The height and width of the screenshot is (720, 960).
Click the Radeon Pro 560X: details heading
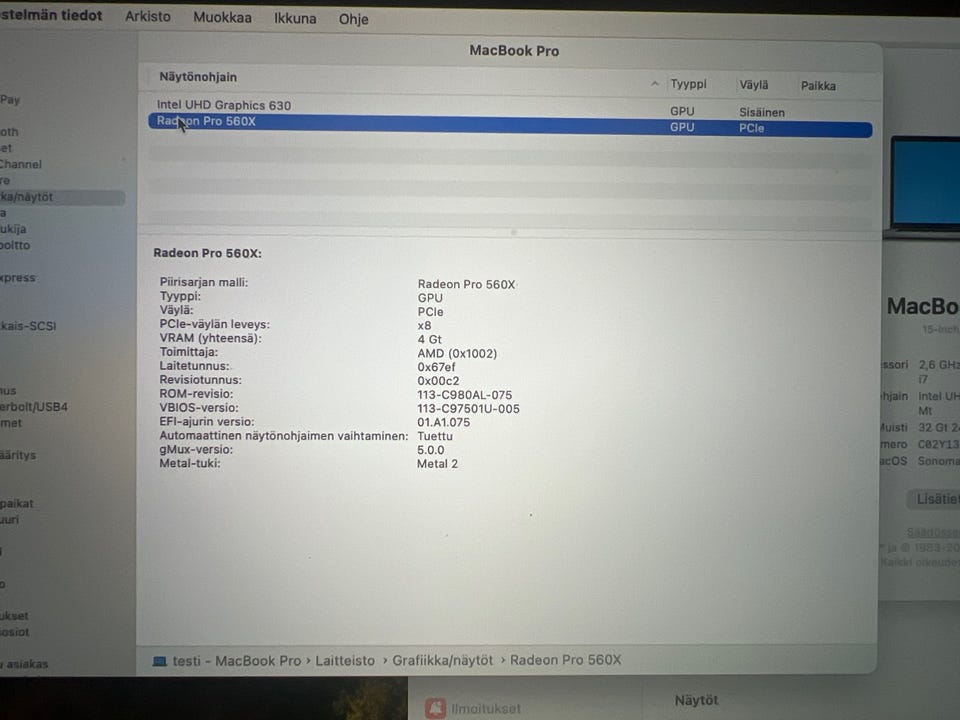tap(207, 253)
